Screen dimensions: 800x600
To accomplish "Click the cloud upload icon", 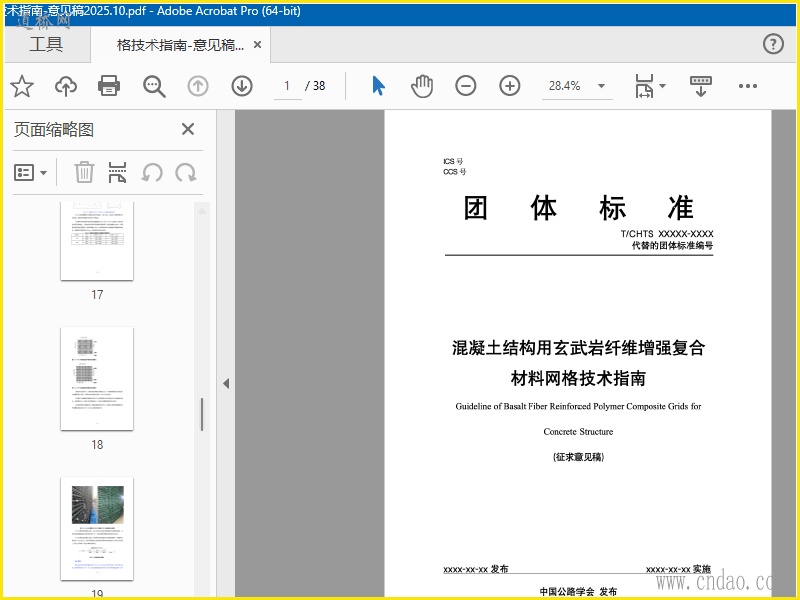I will pyautogui.click(x=66, y=86).
